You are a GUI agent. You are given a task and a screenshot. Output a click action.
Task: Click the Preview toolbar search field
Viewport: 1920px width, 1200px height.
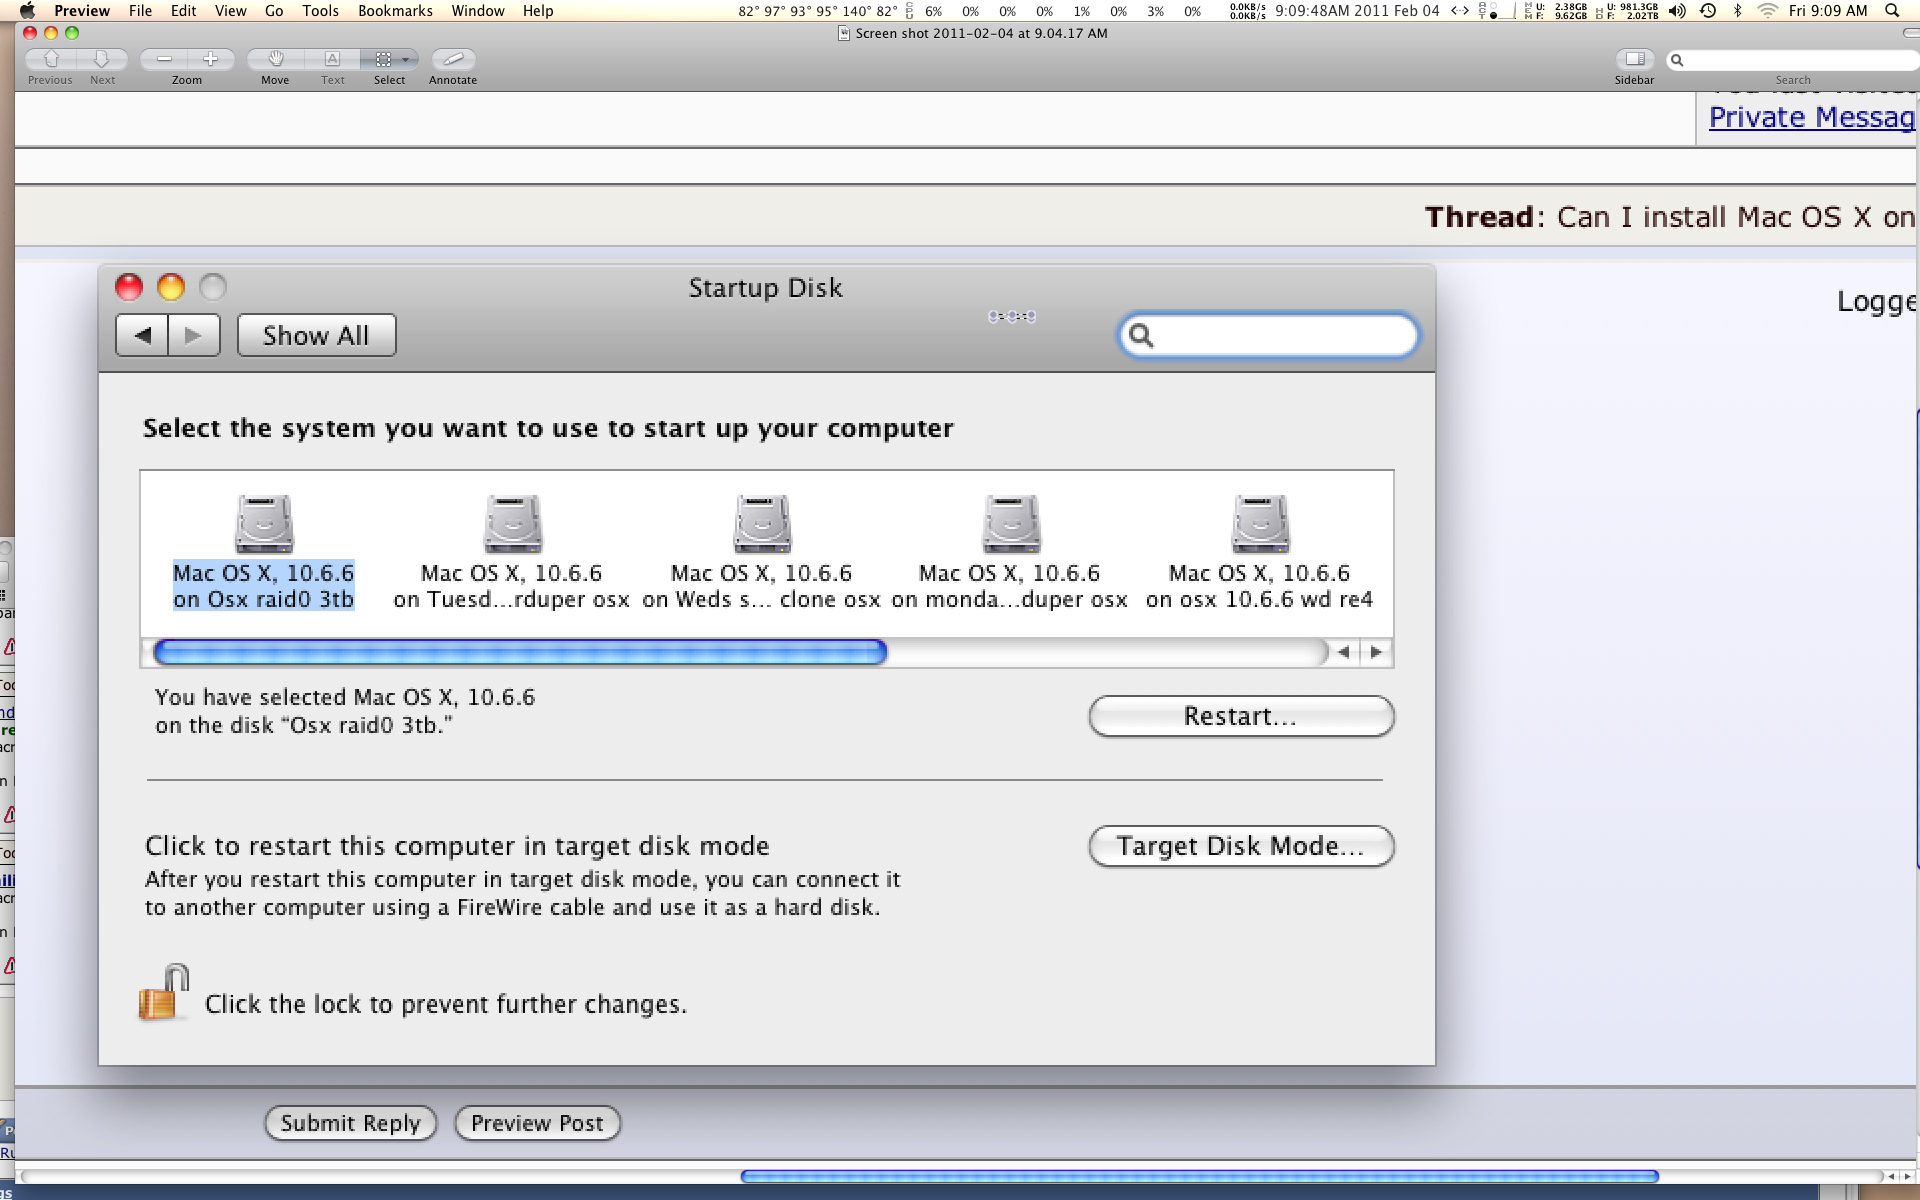[x=1795, y=60]
